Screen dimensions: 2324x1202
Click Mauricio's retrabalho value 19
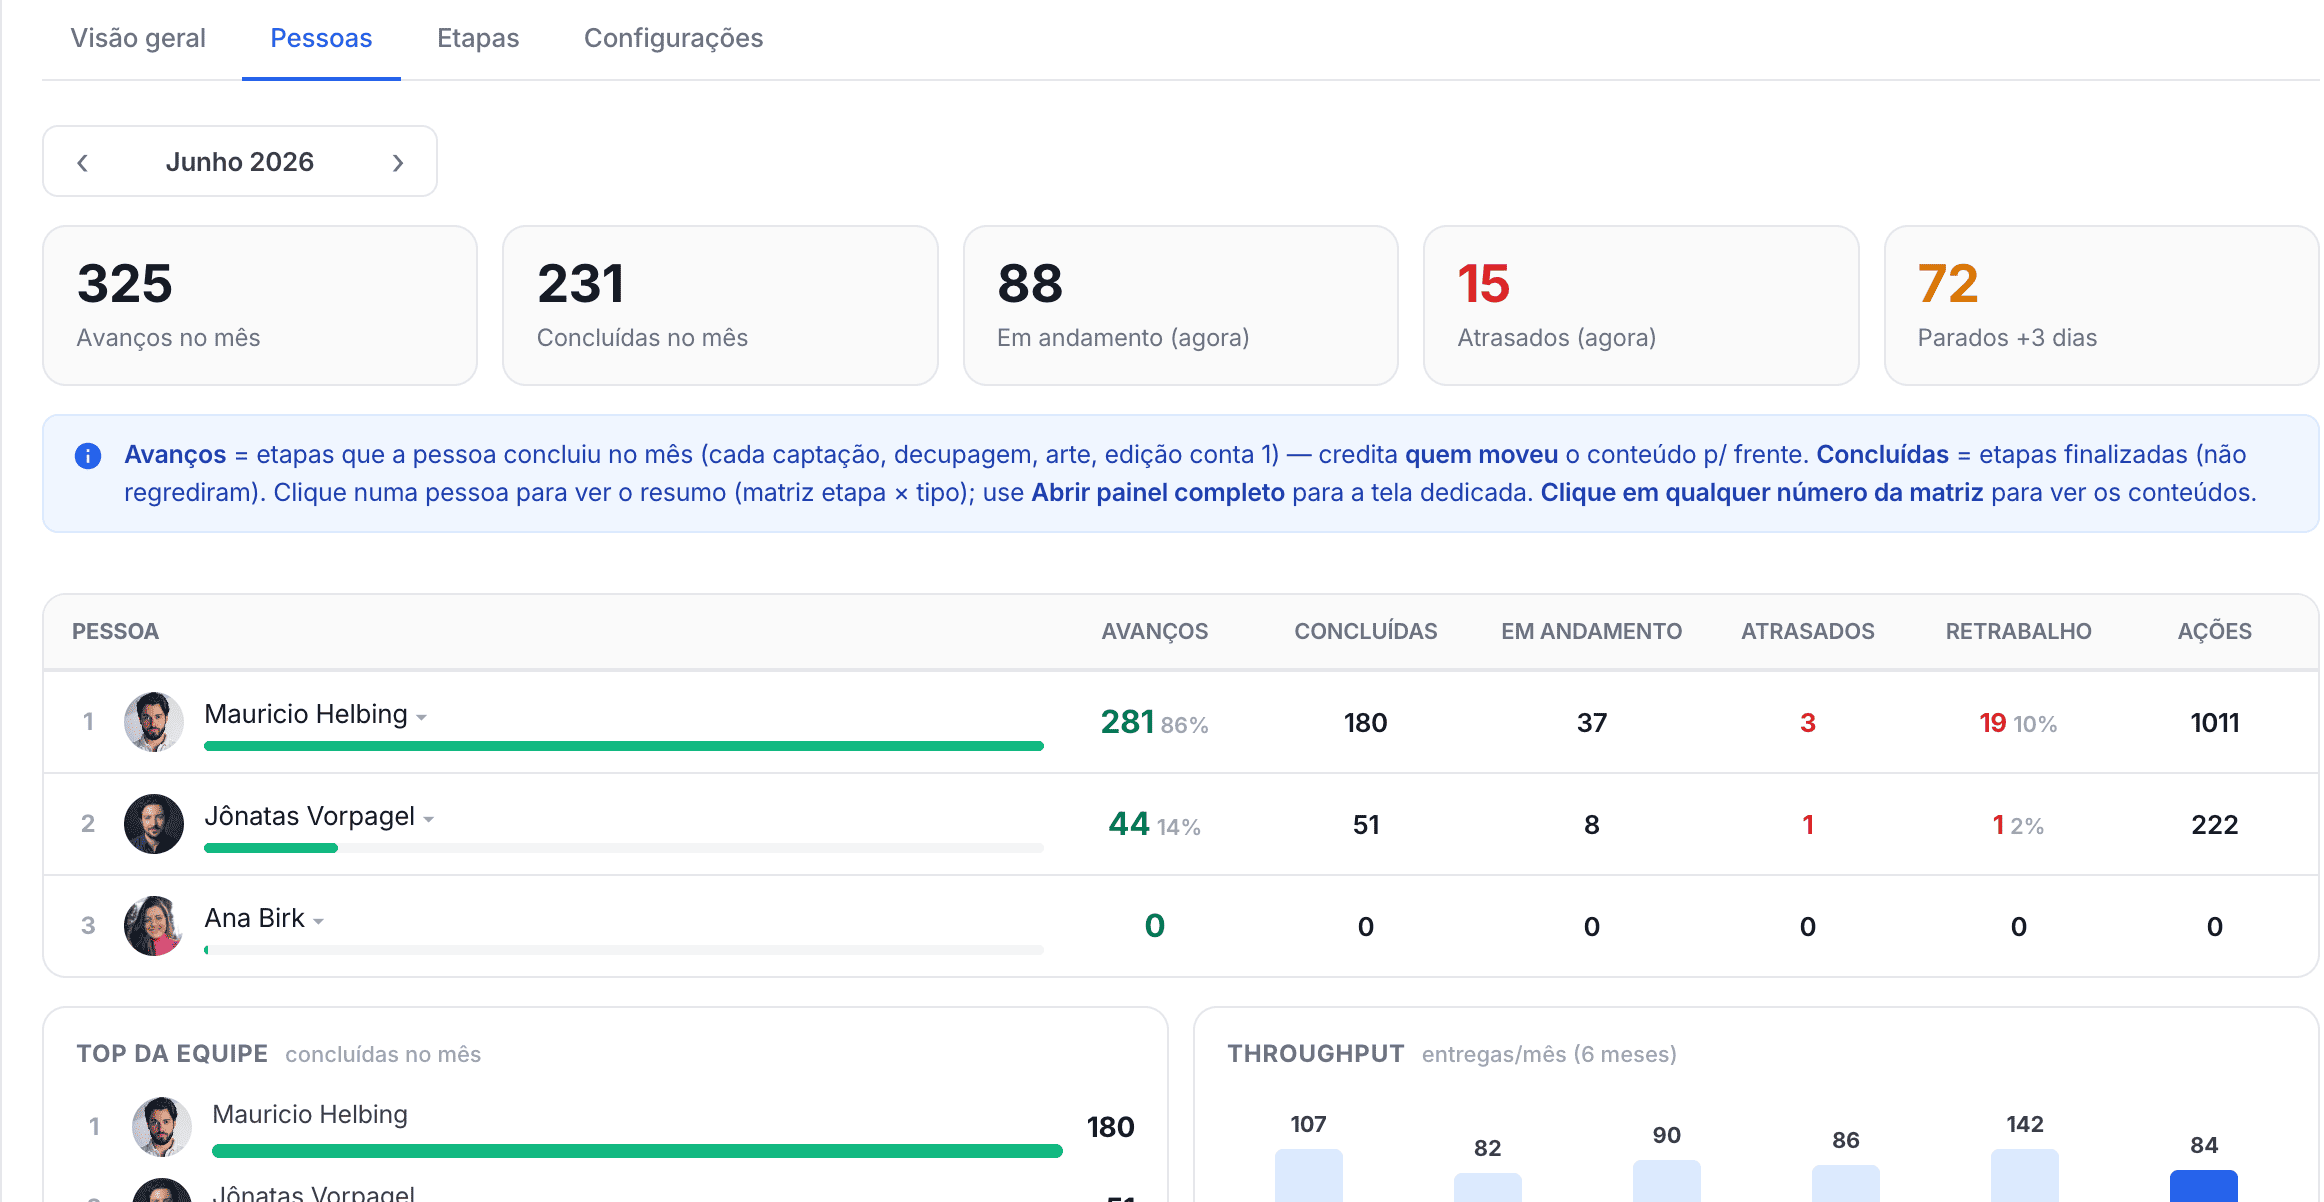point(1992,723)
